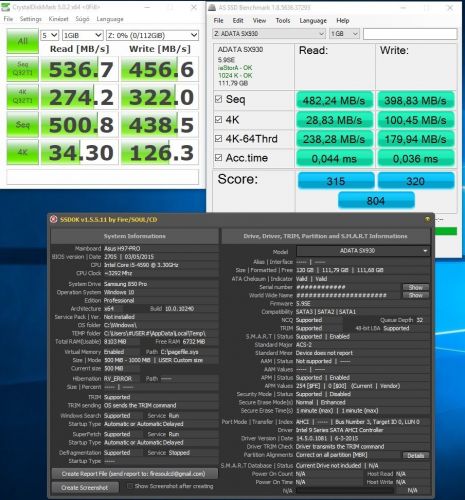The height and width of the screenshot is (500, 465).
Task: Open AS SSD Benchmark Language menu
Action: 313,21
